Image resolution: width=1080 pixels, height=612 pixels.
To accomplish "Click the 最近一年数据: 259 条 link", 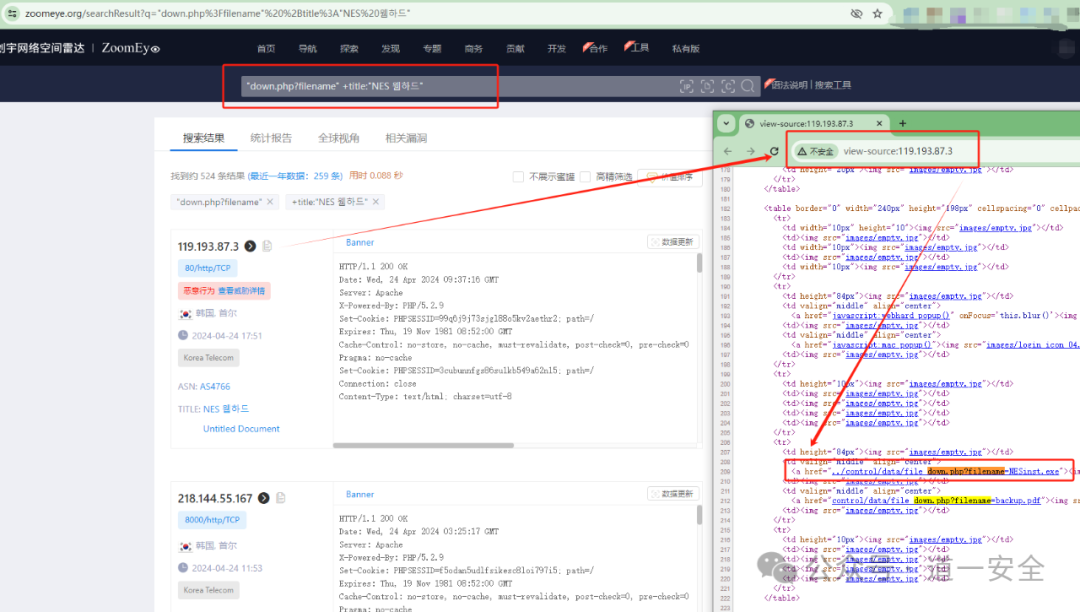I will [x=295, y=176].
